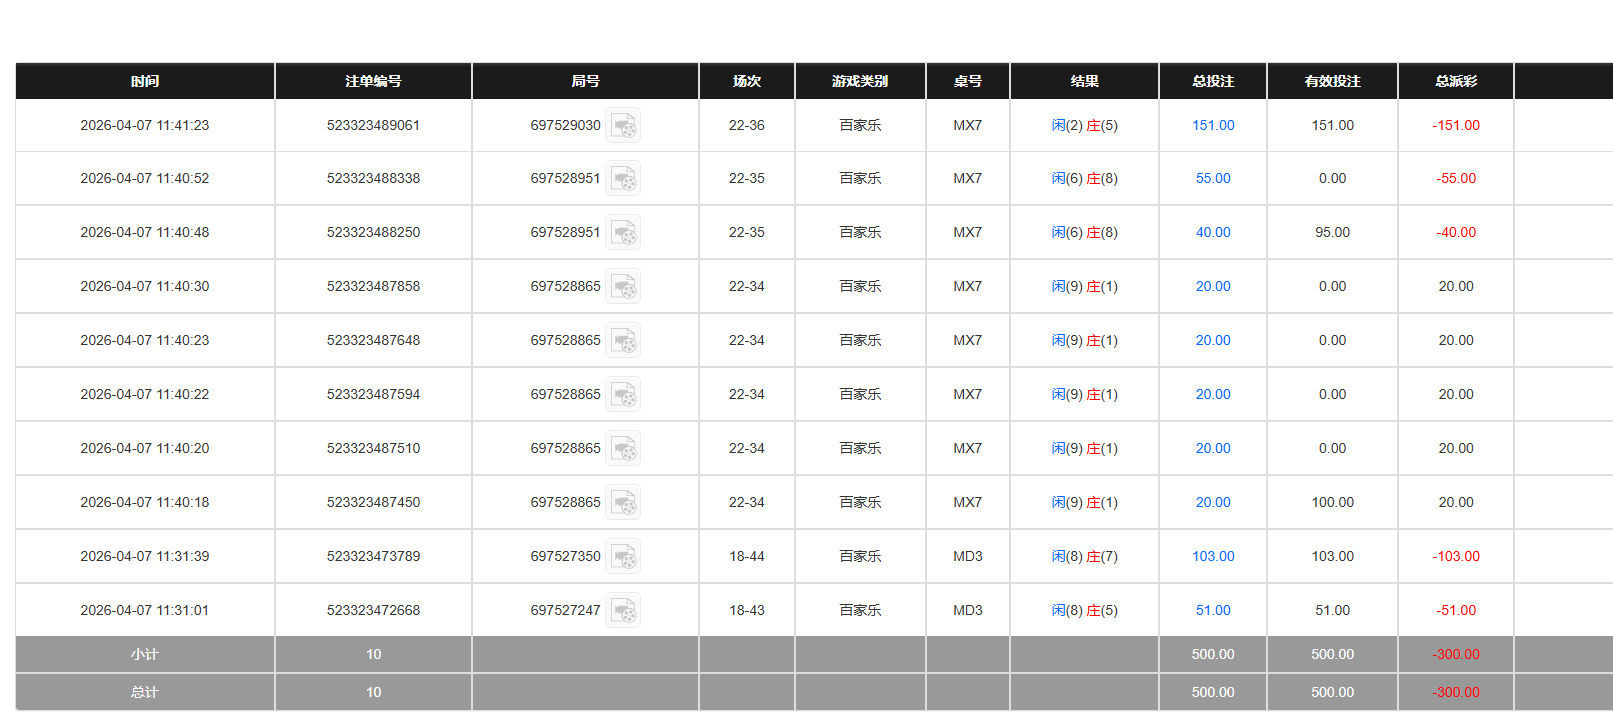This screenshot has width=1613, height=721.
Task: Play round video for order 523323487858
Action: 623,287
